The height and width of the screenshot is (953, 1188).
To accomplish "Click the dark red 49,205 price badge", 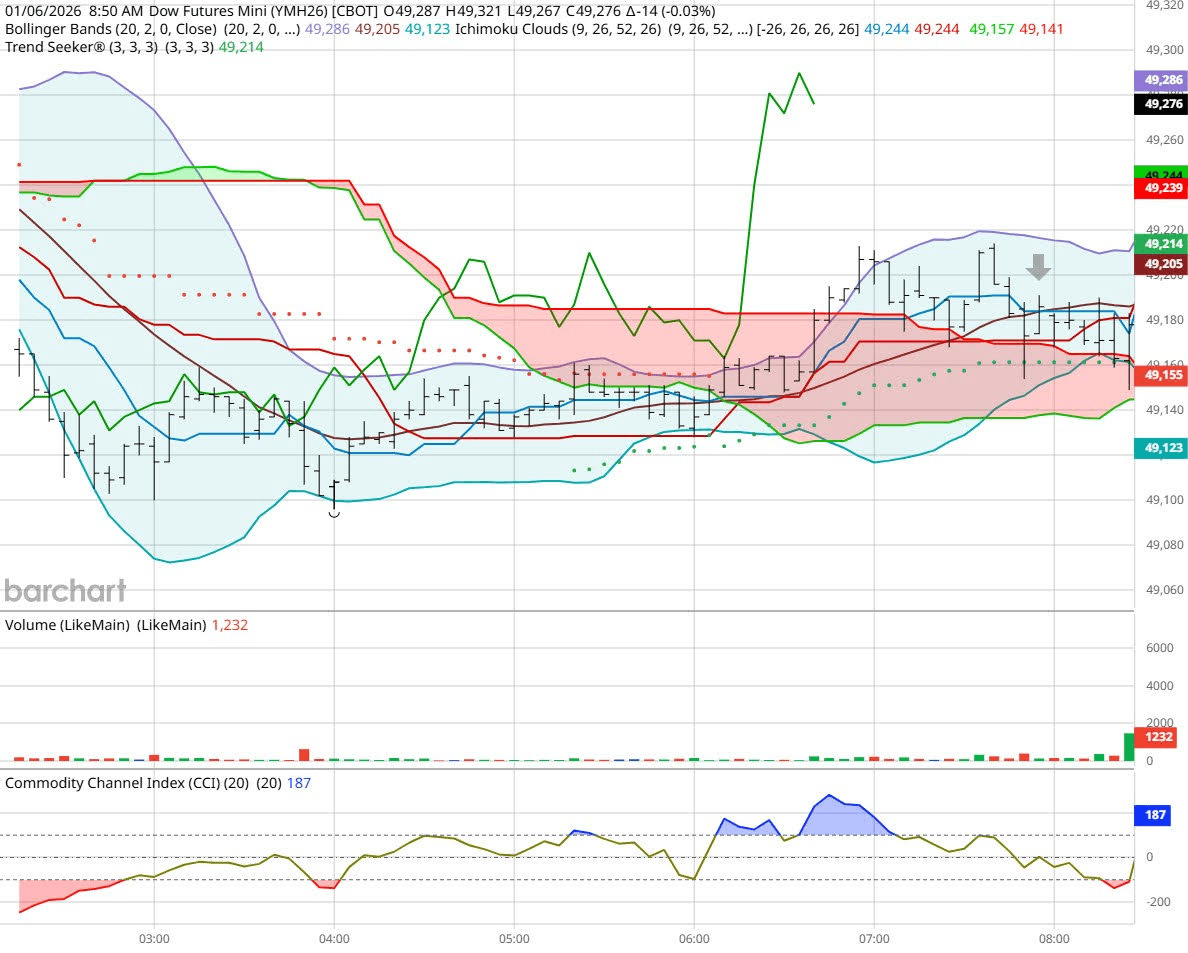I will pyautogui.click(x=1160, y=263).
